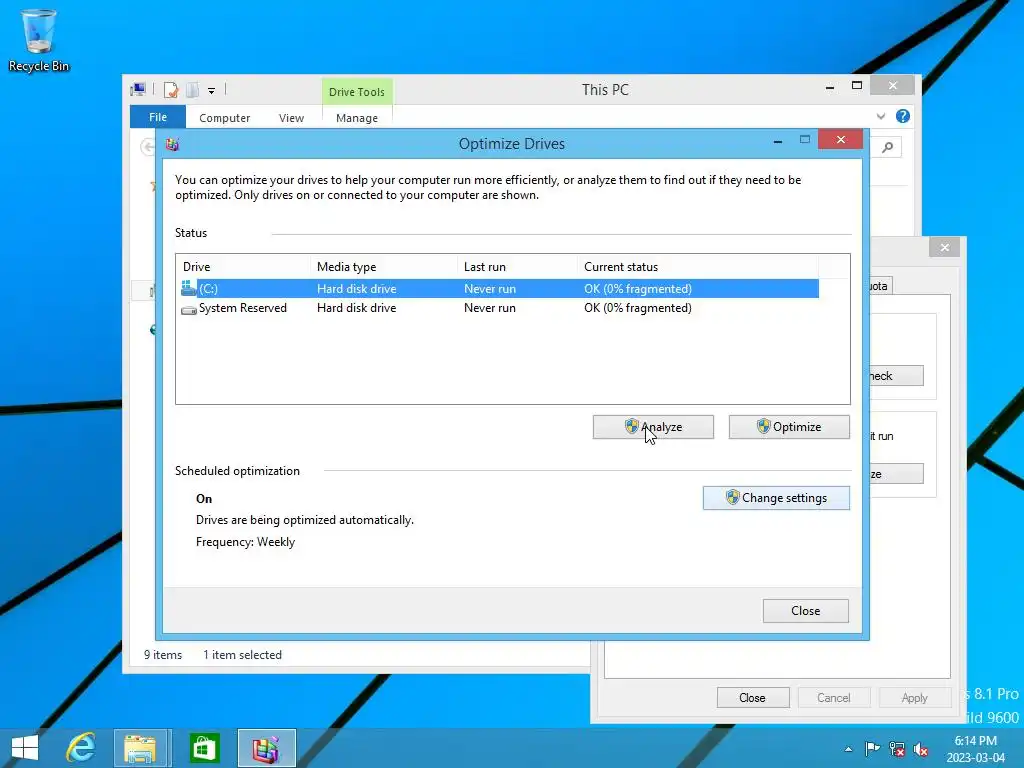Click Cancel in the Properties dialog
The image size is (1024, 768).
pyautogui.click(x=834, y=697)
